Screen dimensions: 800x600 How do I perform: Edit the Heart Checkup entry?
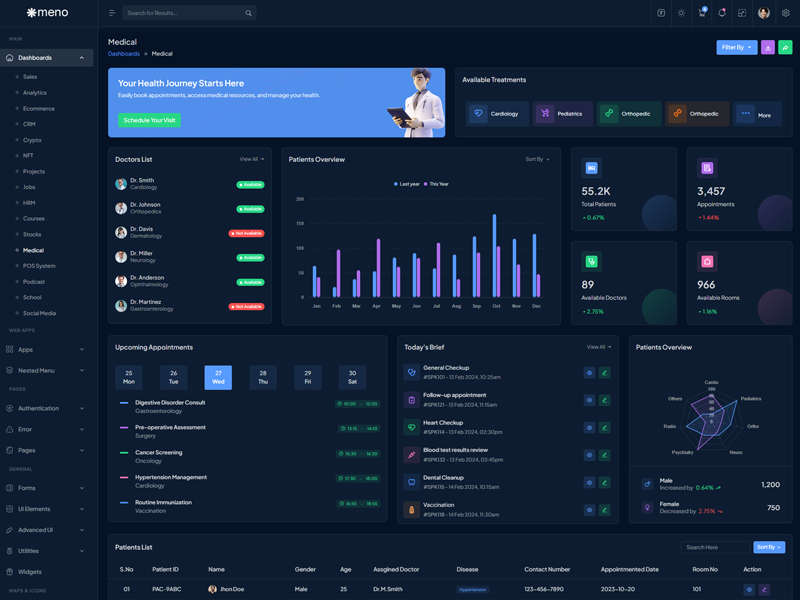pyautogui.click(x=604, y=427)
